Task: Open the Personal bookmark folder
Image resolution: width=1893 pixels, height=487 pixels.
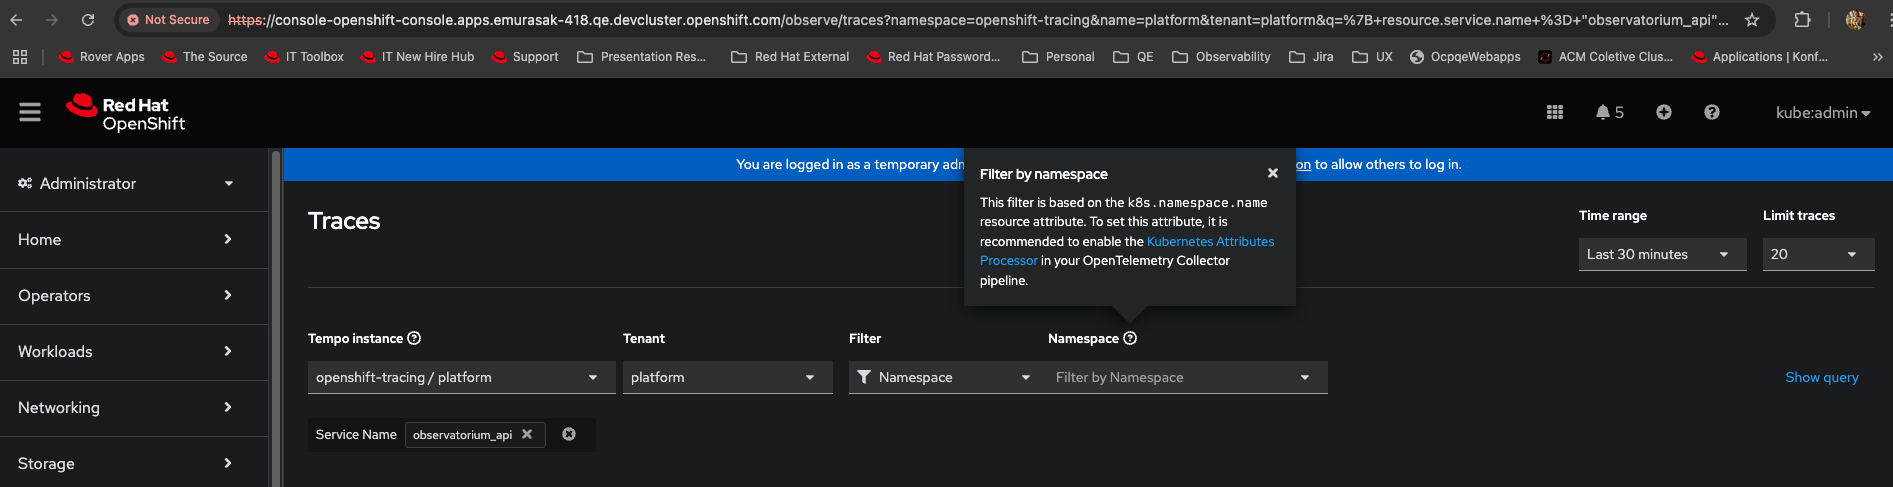Action: pos(1058,57)
